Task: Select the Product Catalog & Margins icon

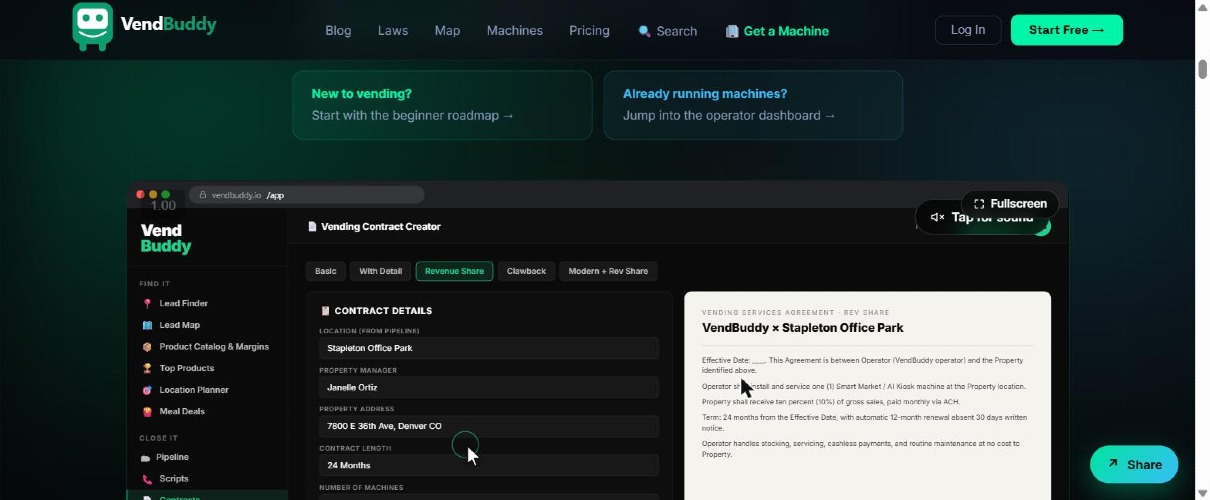Action: pos(147,347)
